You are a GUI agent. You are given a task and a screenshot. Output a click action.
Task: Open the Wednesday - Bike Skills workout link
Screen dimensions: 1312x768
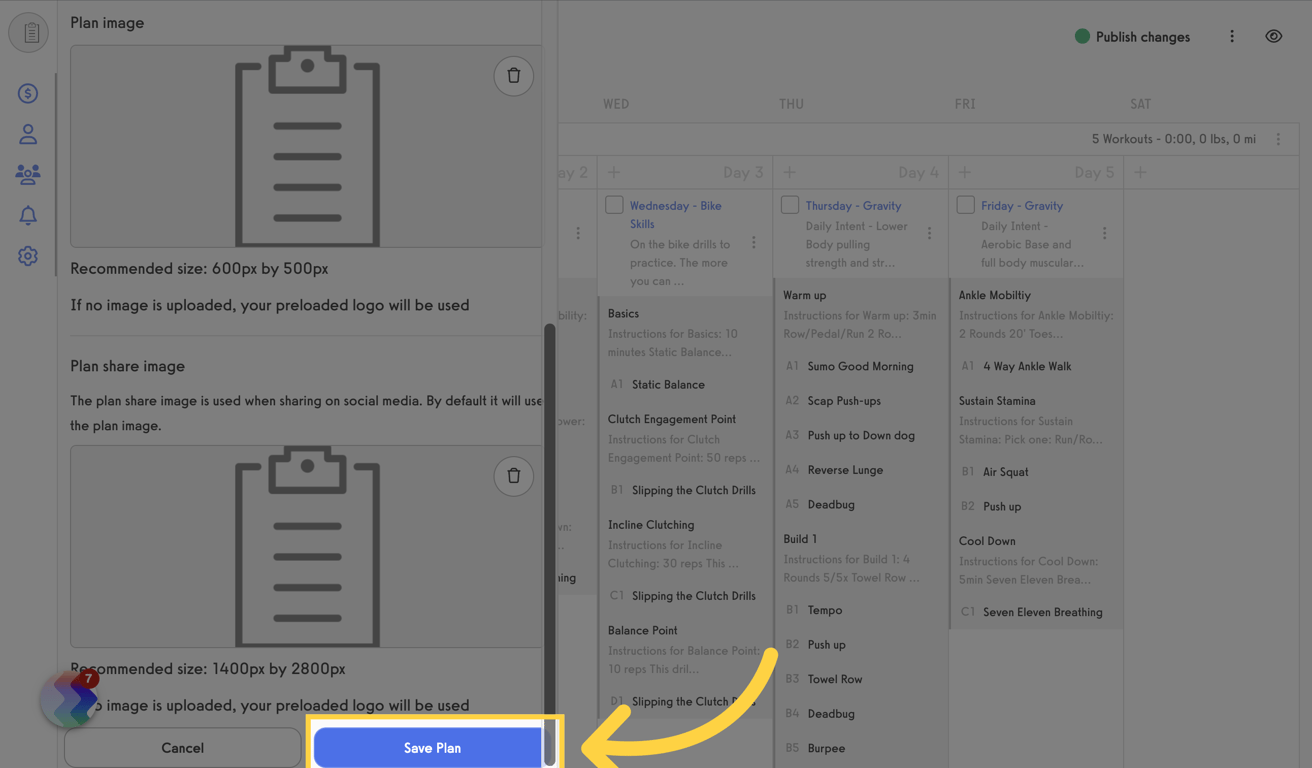pos(675,215)
